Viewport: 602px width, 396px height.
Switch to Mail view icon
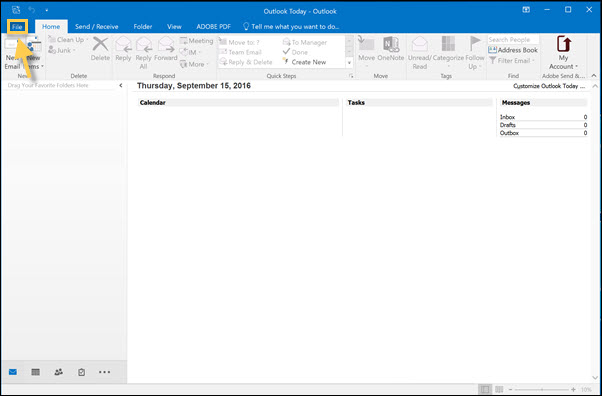pyautogui.click(x=13, y=372)
